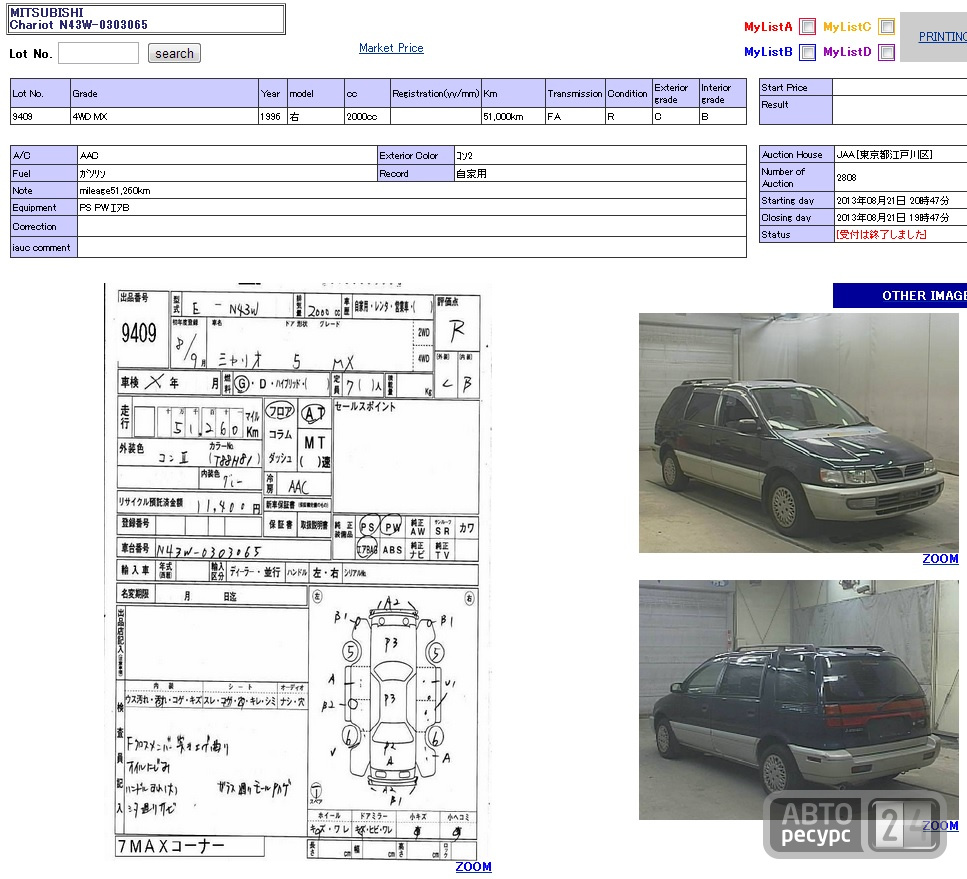Select the 2000cc cell
This screenshot has height=879, width=967.
pos(367,117)
